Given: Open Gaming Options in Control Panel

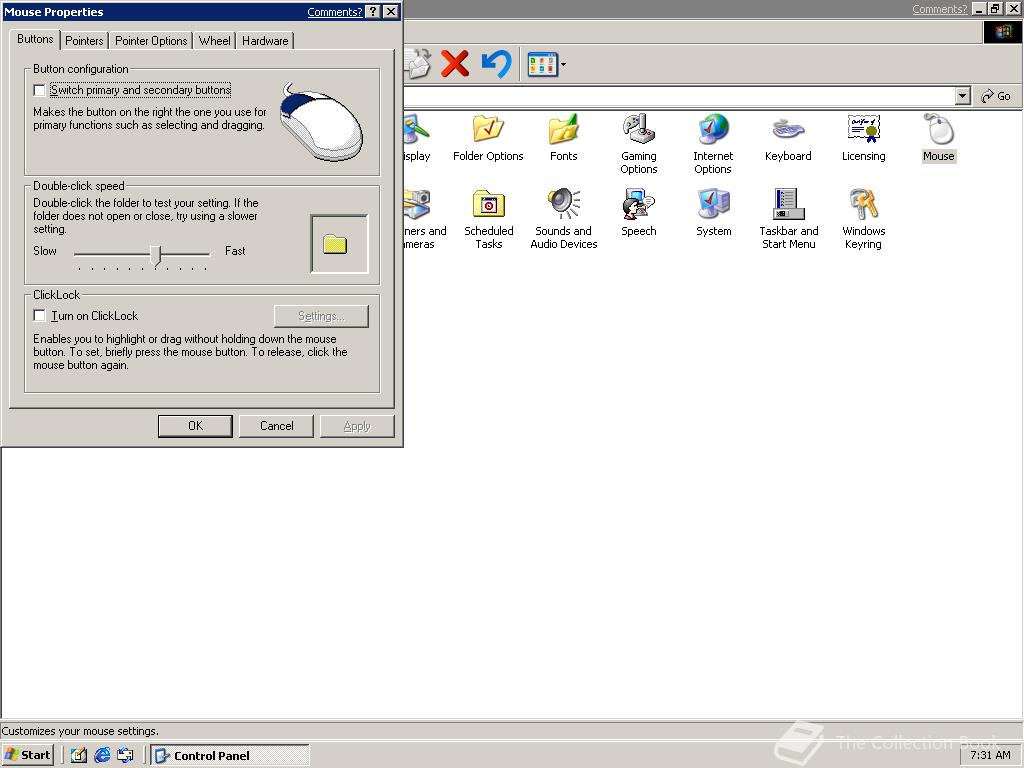Looking at the screenshot, I should pos(638,144).
